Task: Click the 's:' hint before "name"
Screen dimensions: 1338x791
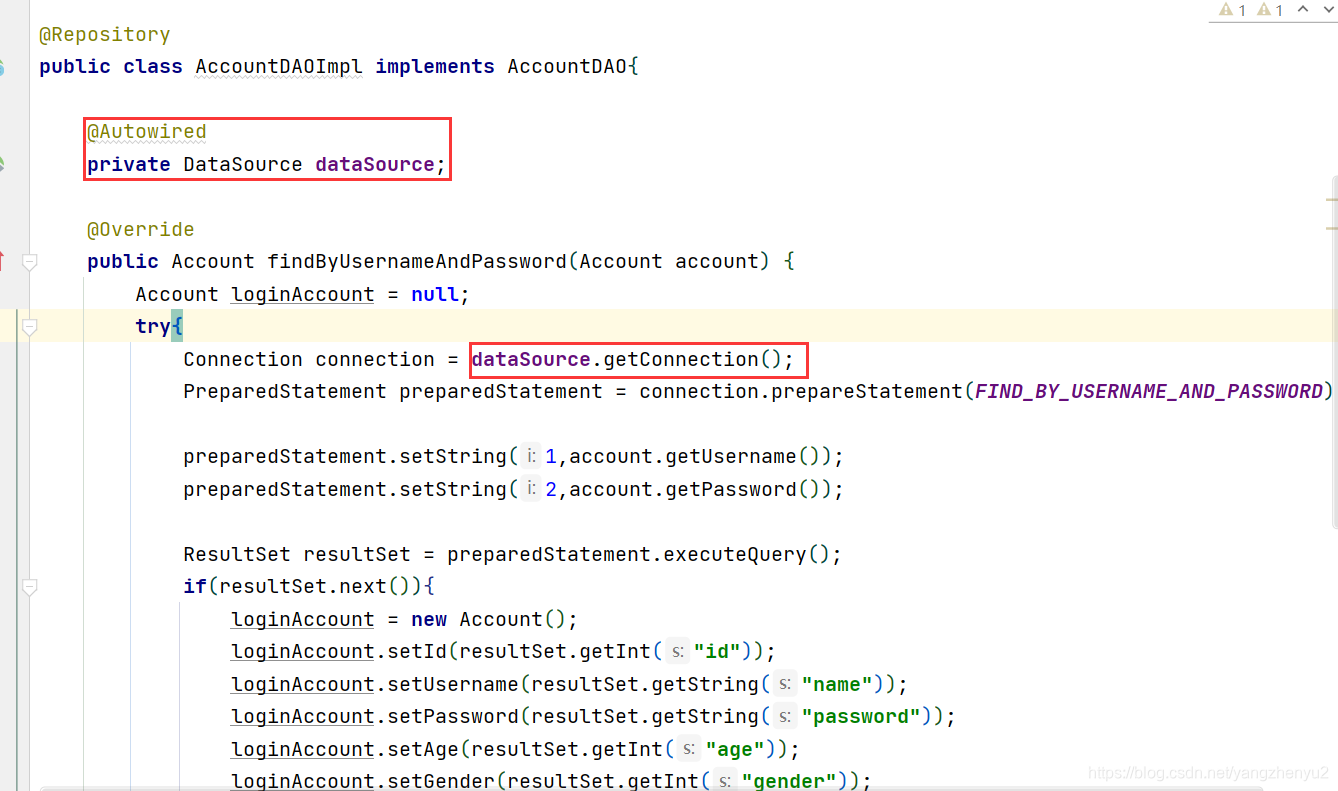Action: click(x=785, y=685)
